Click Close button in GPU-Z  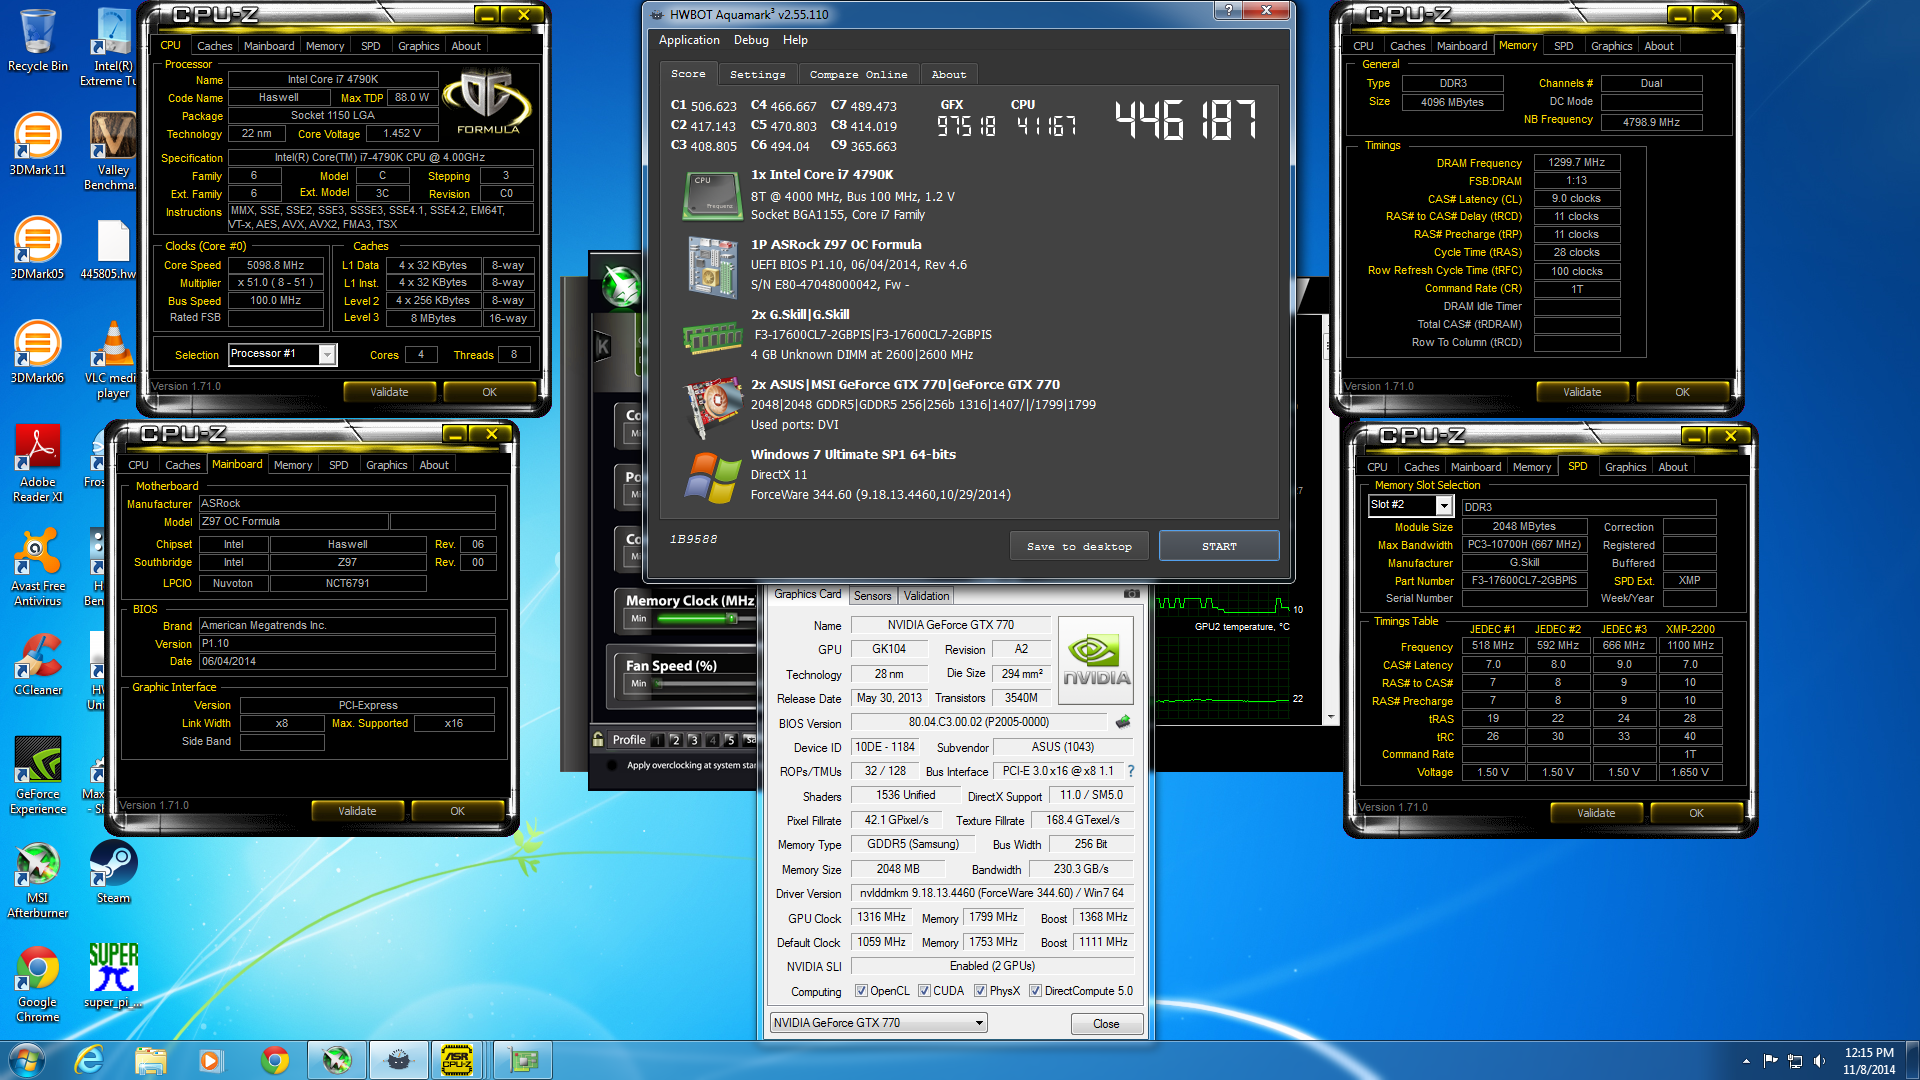(1106, 1023)
